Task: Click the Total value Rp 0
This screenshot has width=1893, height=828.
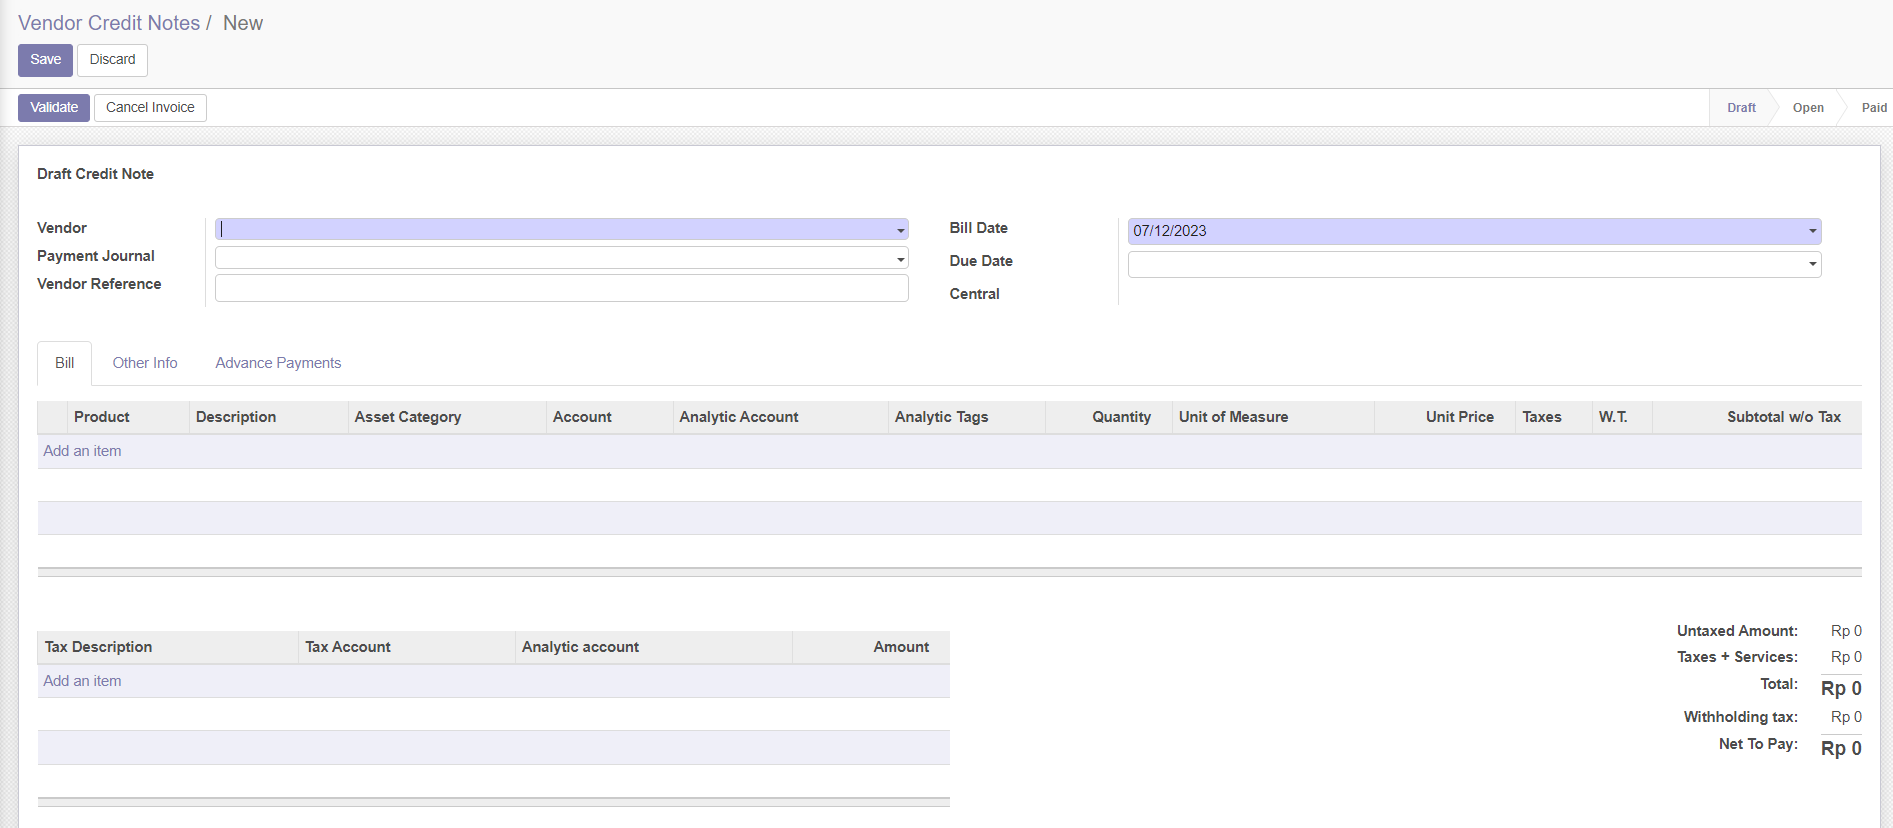Action: [1841, 688]
